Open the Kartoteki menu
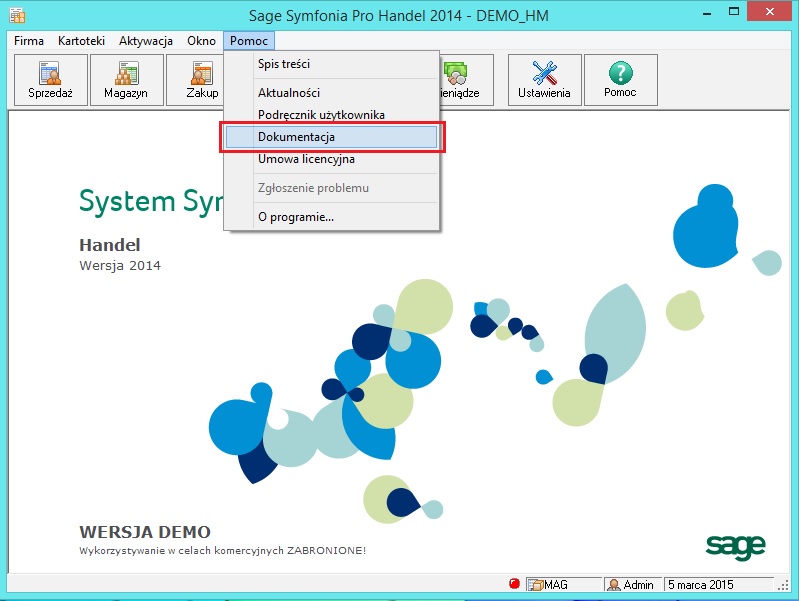The height and width of the screenshot is (601, 799). [x=82, y=41]
